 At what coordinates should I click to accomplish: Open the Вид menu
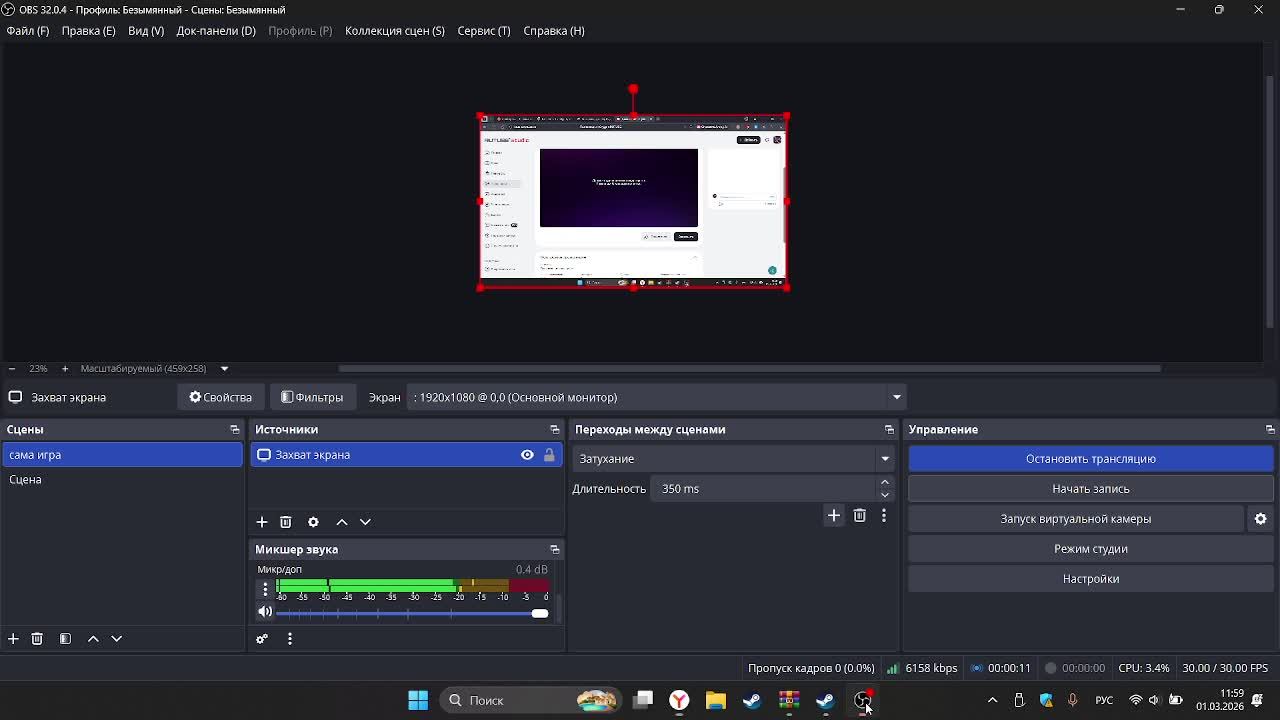[x=146, y=31]
